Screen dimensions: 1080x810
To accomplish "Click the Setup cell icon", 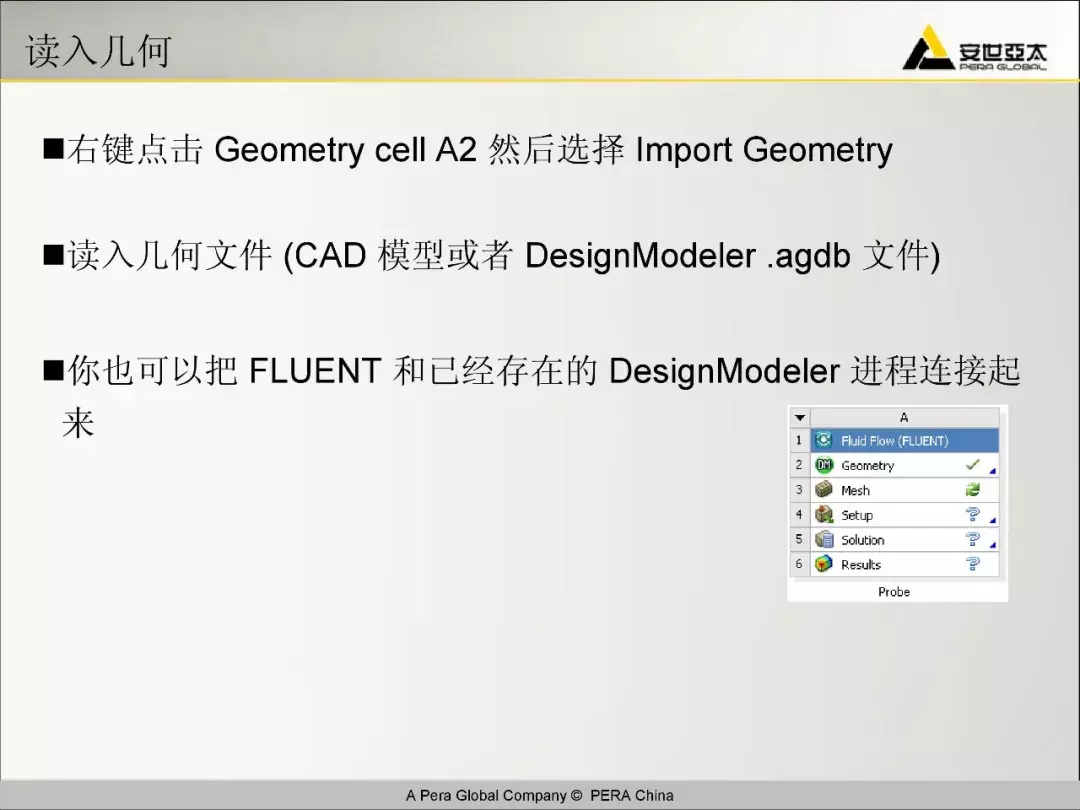I will tap(824, 515).
